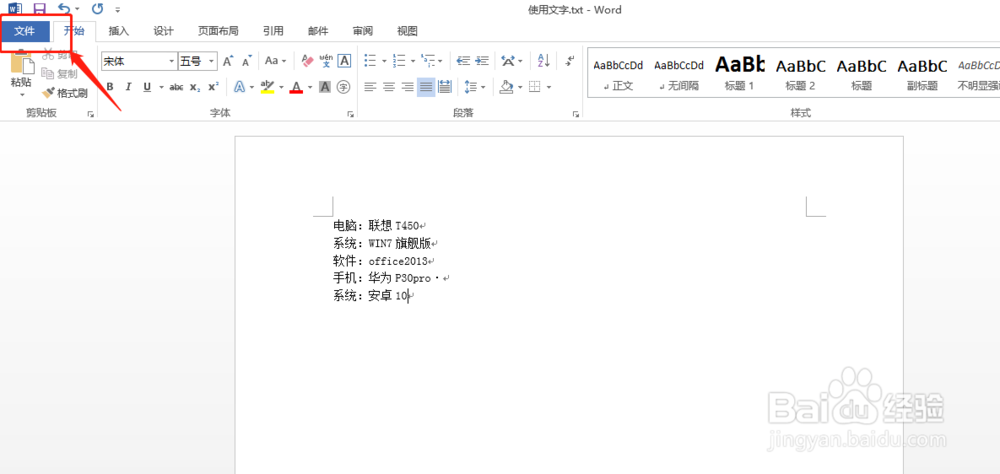Open the font name dropdown (宋体)
The width and height of the screenshot is (1000, 474).
(172, 61)
